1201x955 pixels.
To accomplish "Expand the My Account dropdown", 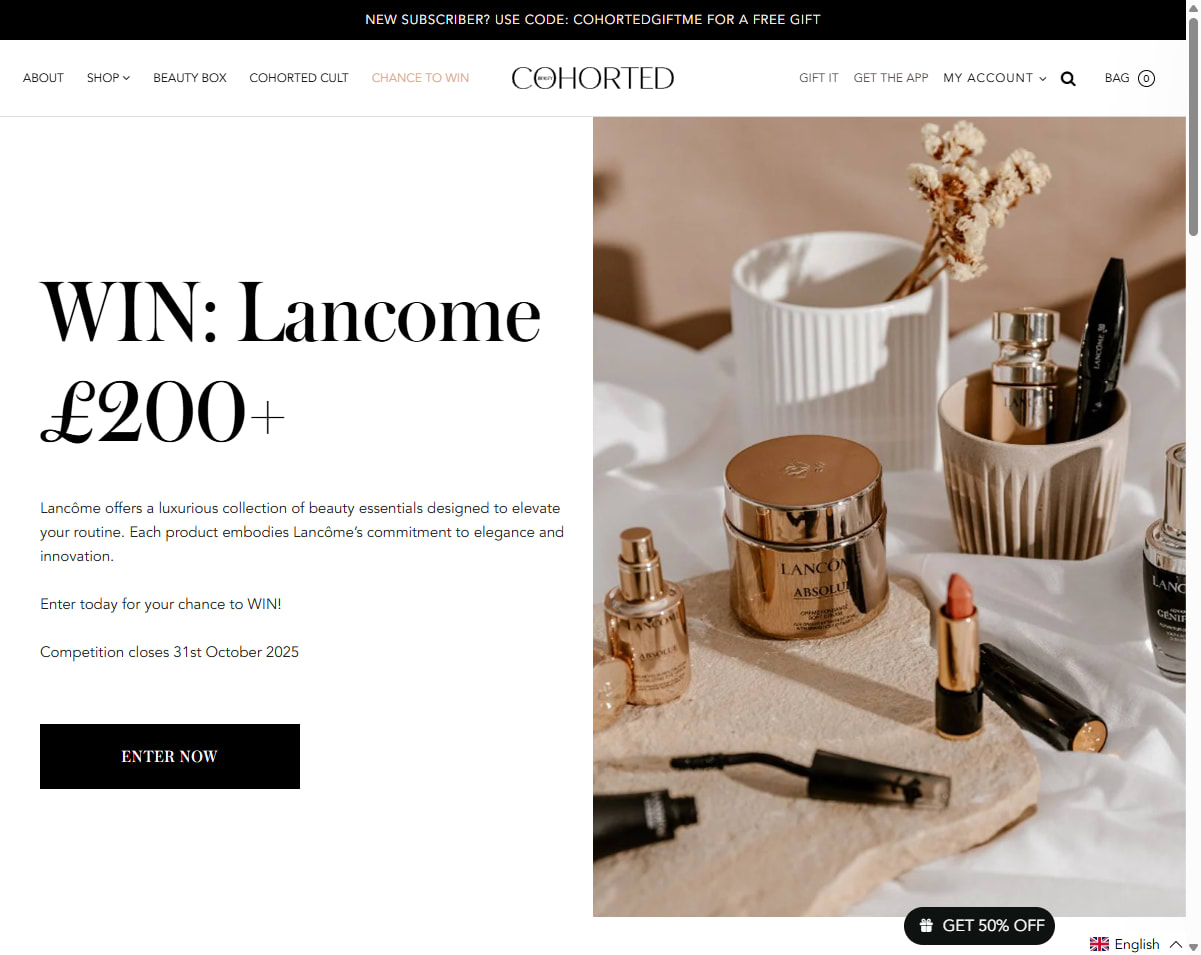I will click(x=995, y=78).
